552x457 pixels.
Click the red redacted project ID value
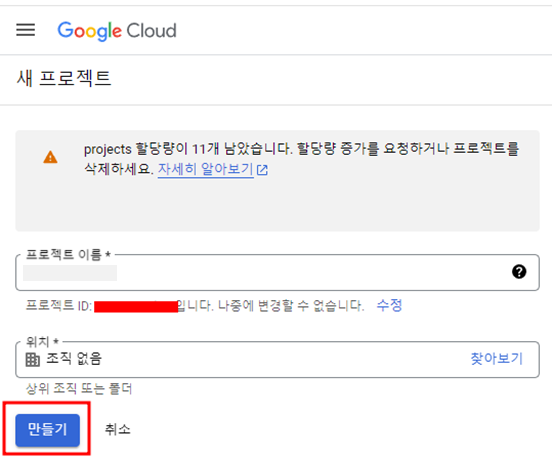(x=136, y=306)
